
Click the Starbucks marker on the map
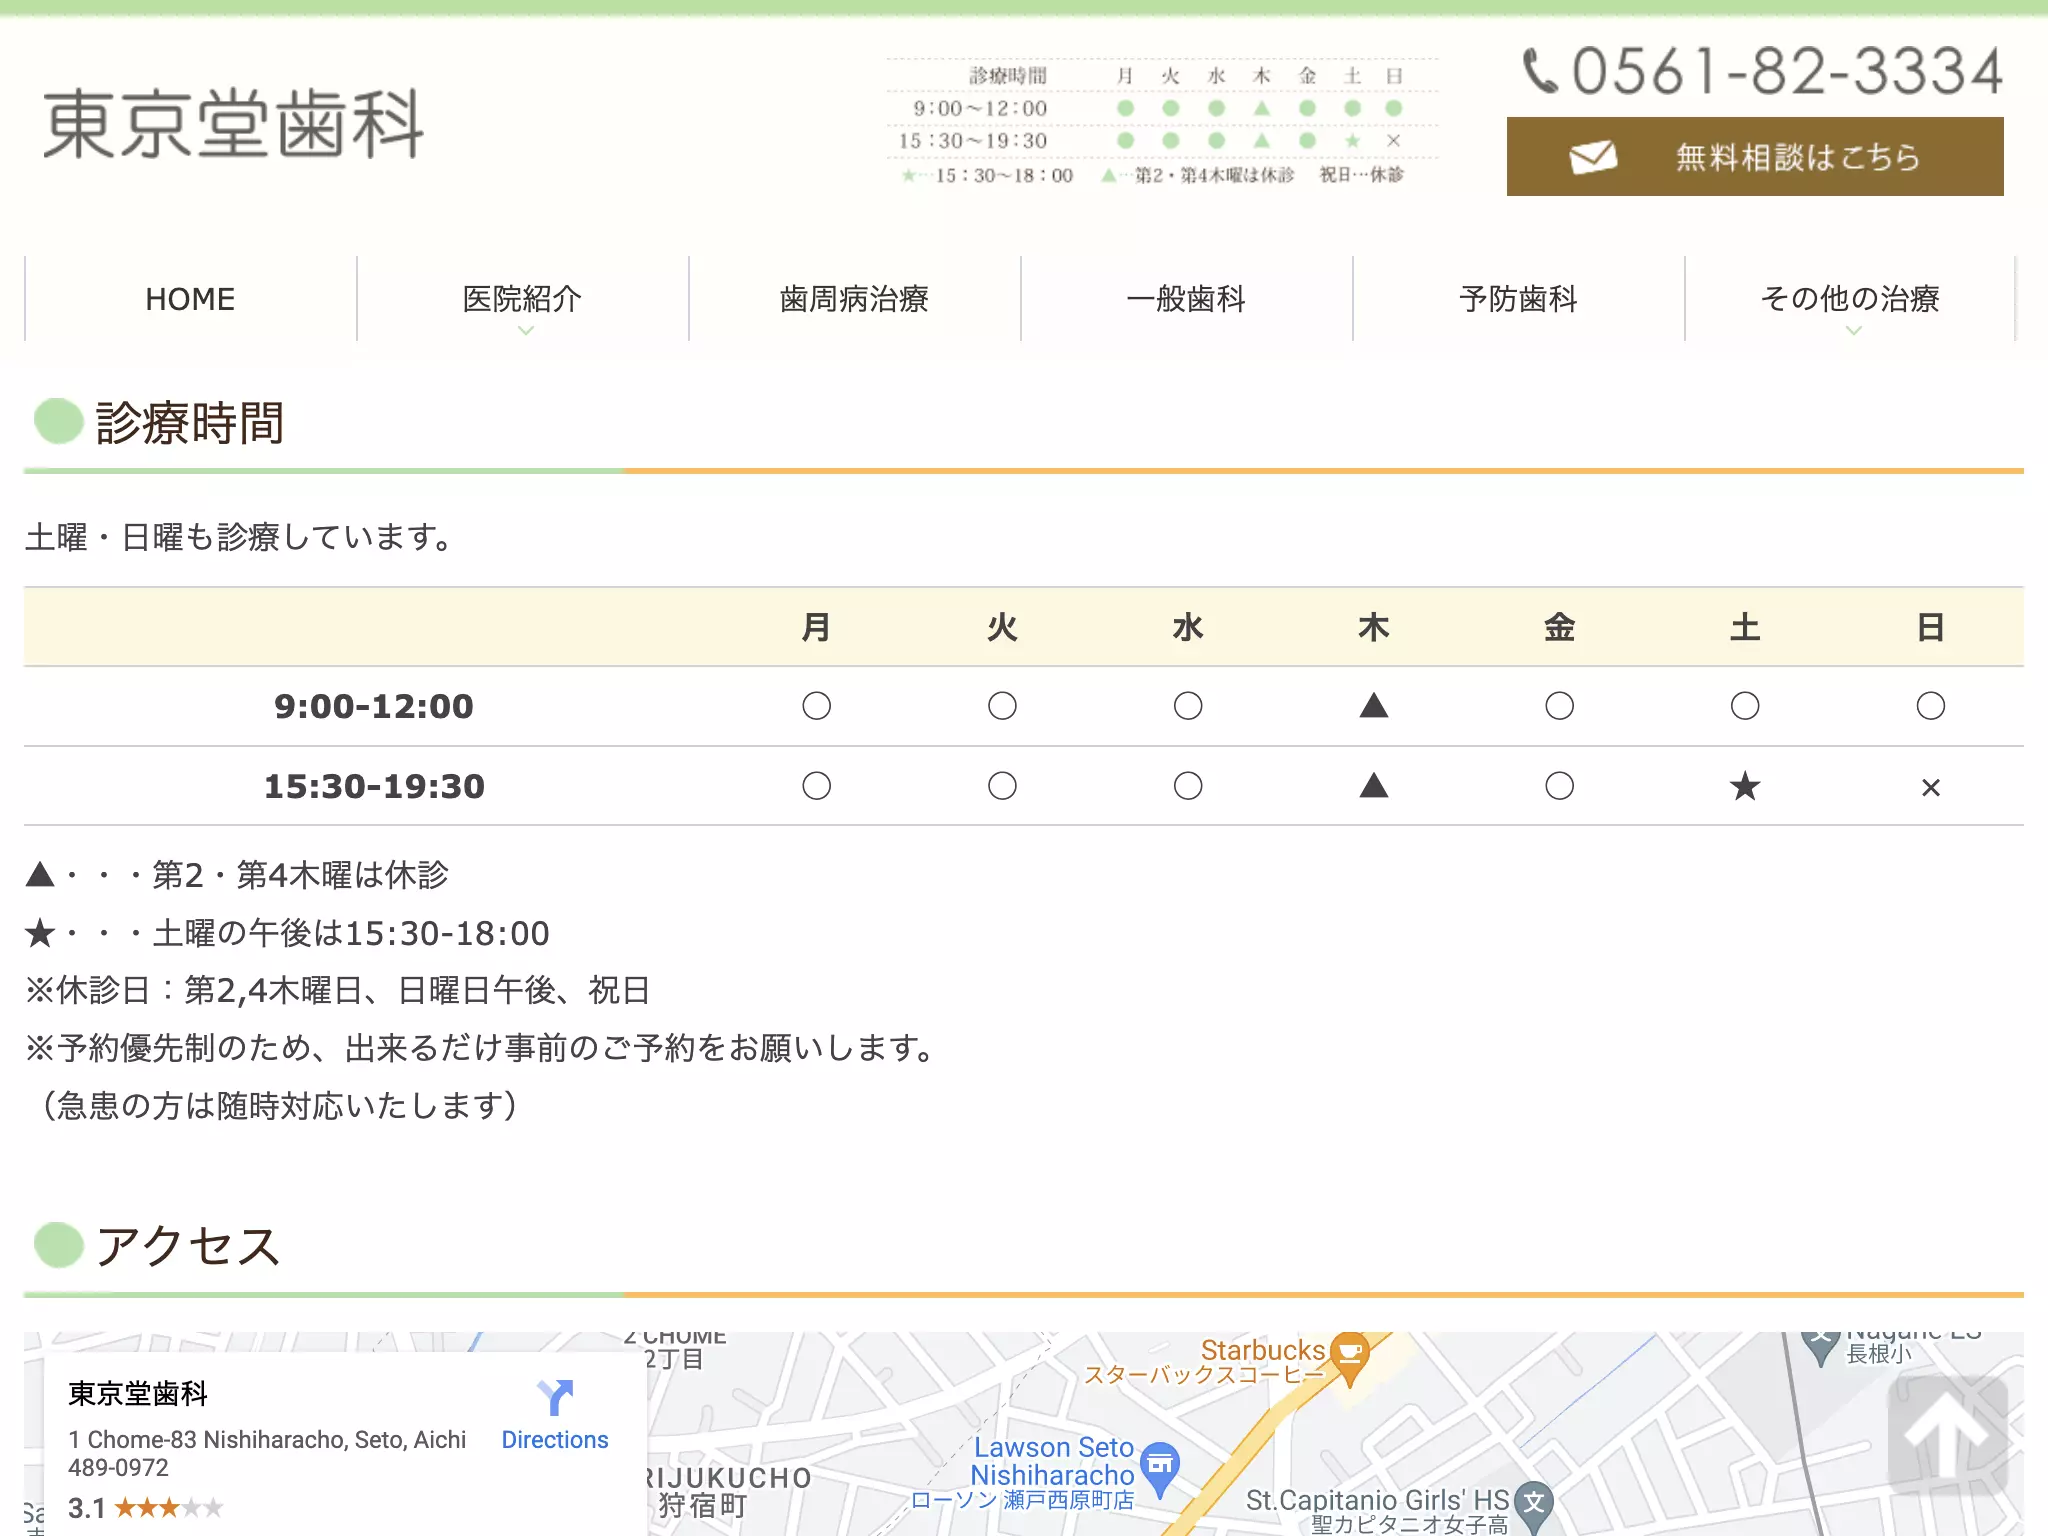pyautogui.click(x=1350, y=1358)
